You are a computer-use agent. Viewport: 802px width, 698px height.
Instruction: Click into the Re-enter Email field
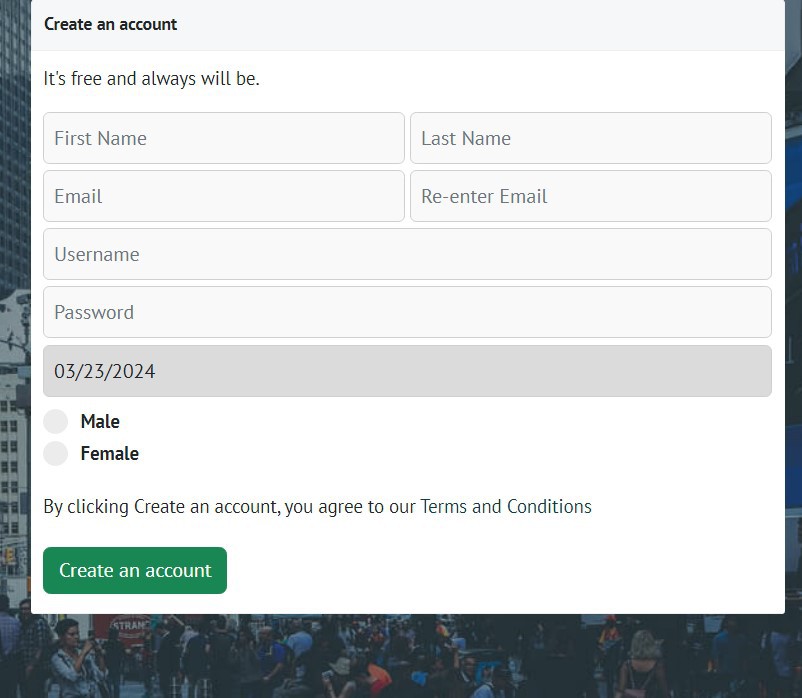coord(590,196)
